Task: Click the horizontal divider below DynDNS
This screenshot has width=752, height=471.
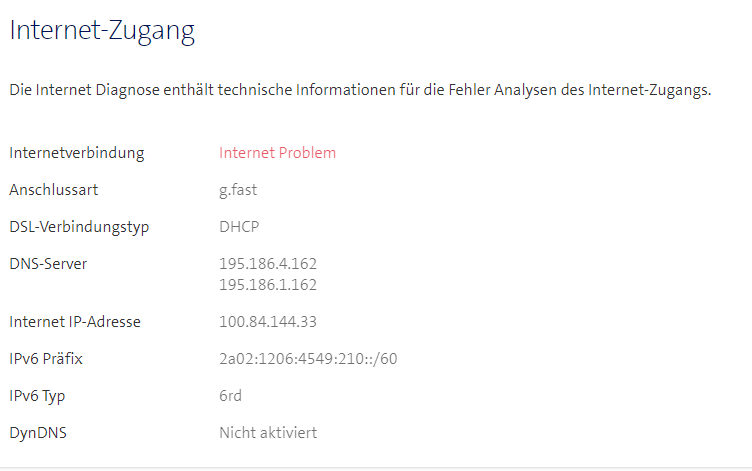Action: tap(376, 466)
